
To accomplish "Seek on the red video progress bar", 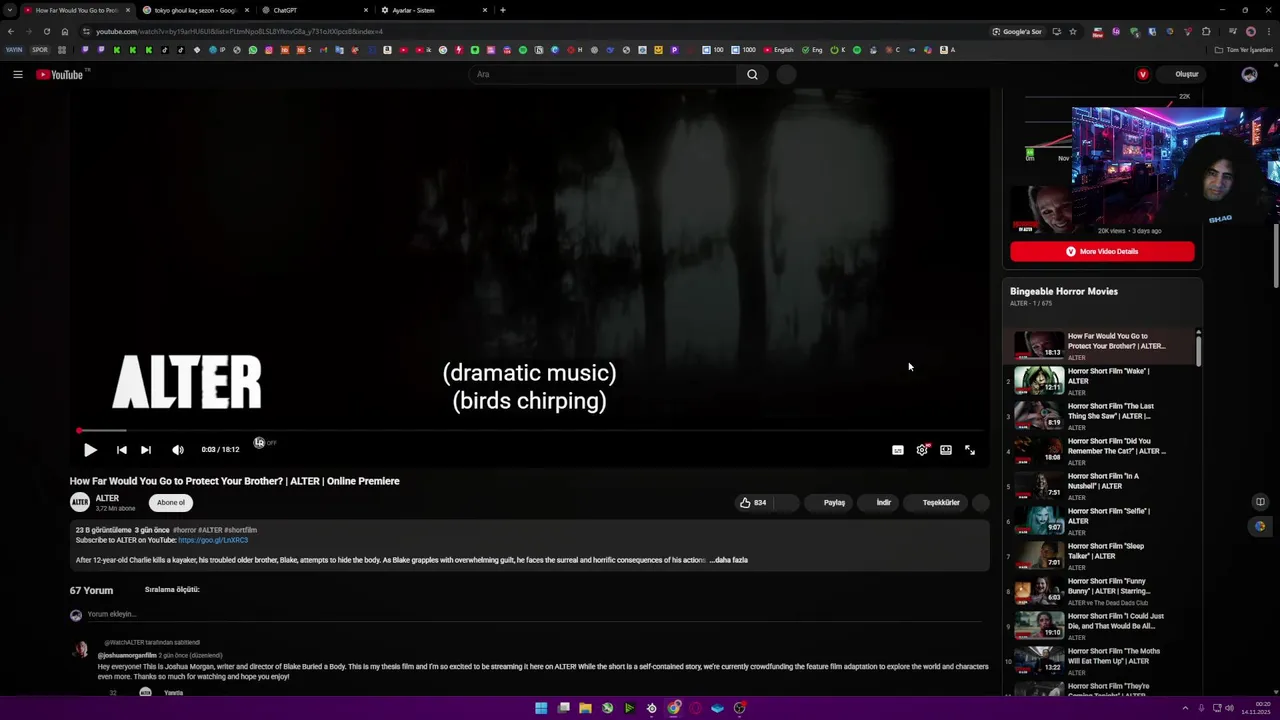I will (530, 431).
